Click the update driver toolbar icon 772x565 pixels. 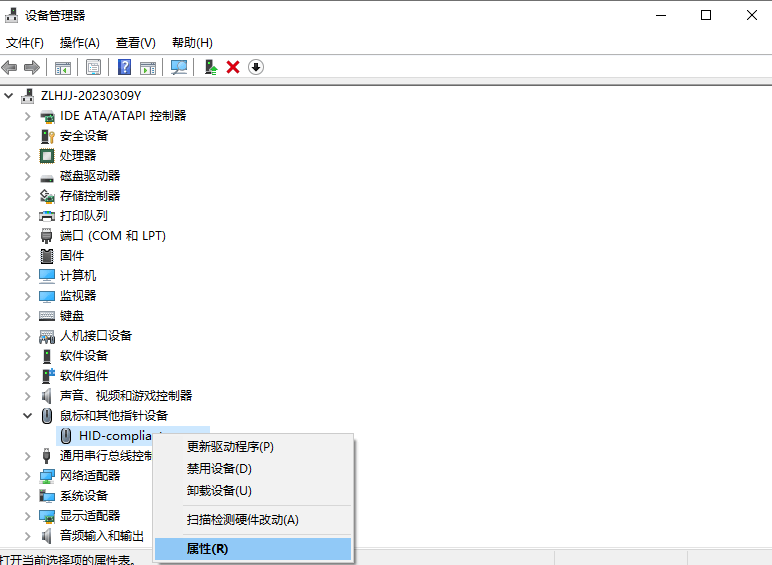coord(211,67)
